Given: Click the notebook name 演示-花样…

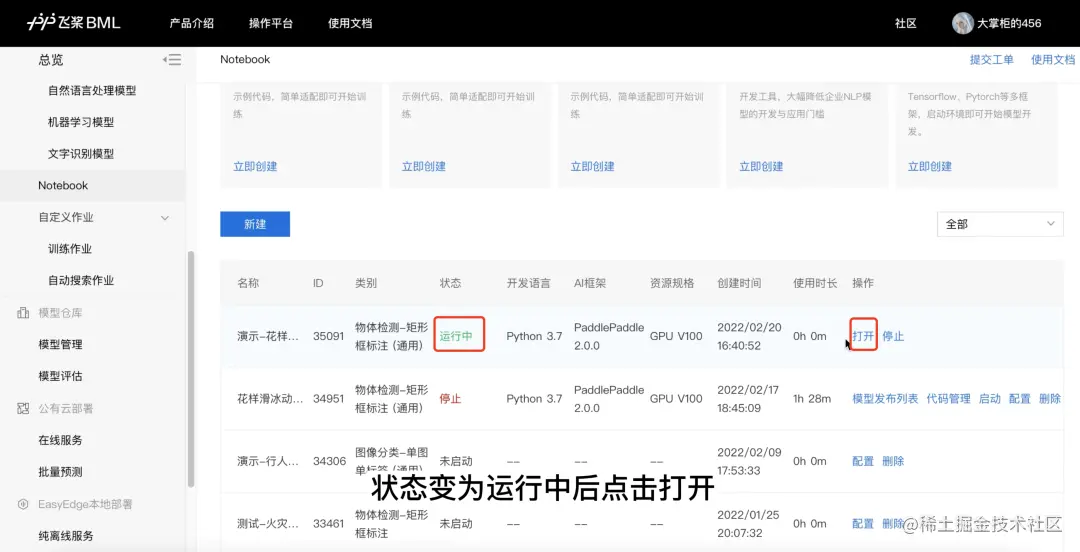Looking at the screenshot, I should 268,336.
